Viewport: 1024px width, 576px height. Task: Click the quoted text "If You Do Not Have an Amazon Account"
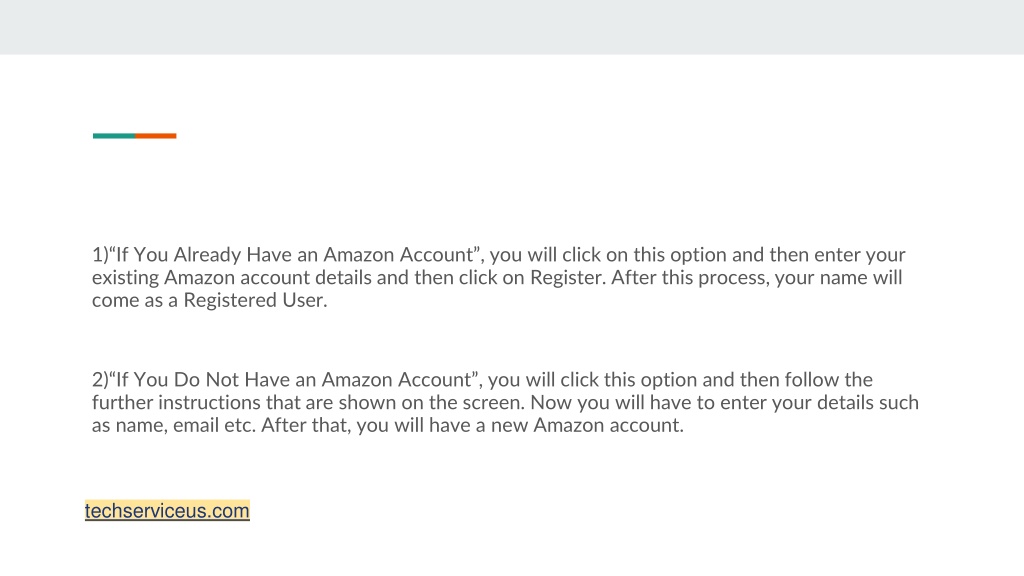293,379
